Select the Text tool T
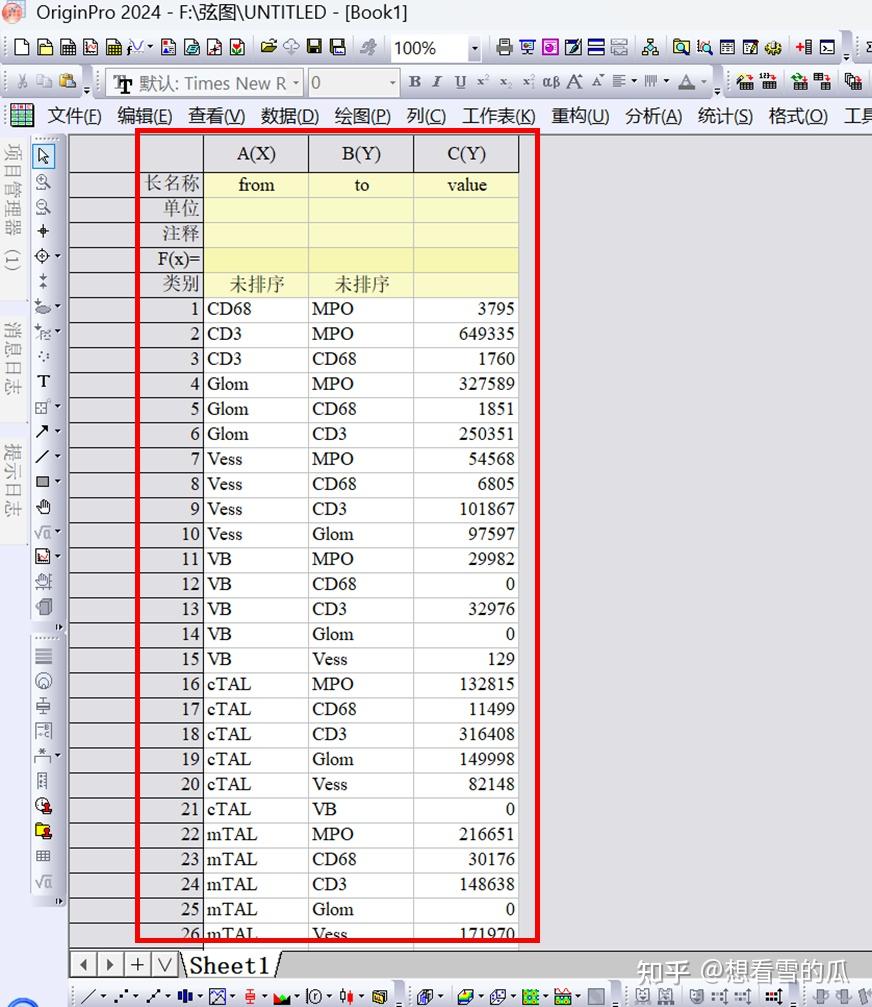This screenshot has height=1007, width=872. click(x=43, y=381)
